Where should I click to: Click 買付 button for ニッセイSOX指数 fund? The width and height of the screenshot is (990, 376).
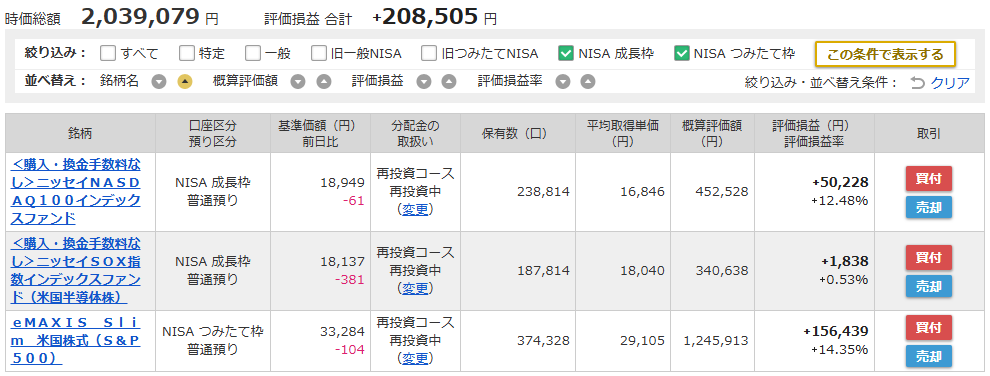pos(929,257)
